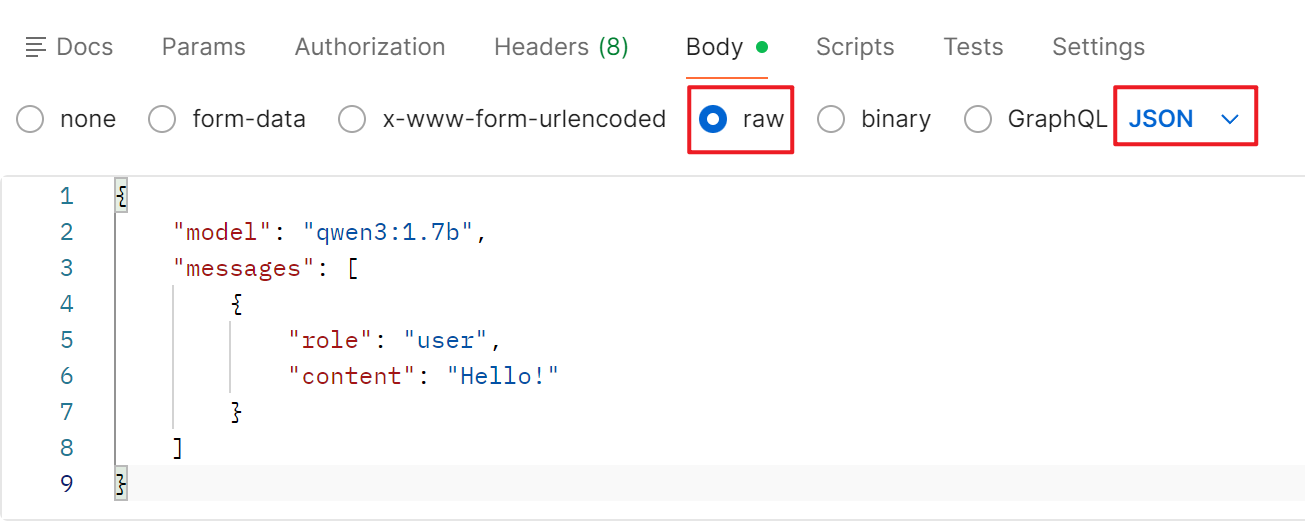The height and width of the screenshot is (527, 1305).
Task: Click the JSON dropdown chevron arrow
Action: (x=1230, y=120)
